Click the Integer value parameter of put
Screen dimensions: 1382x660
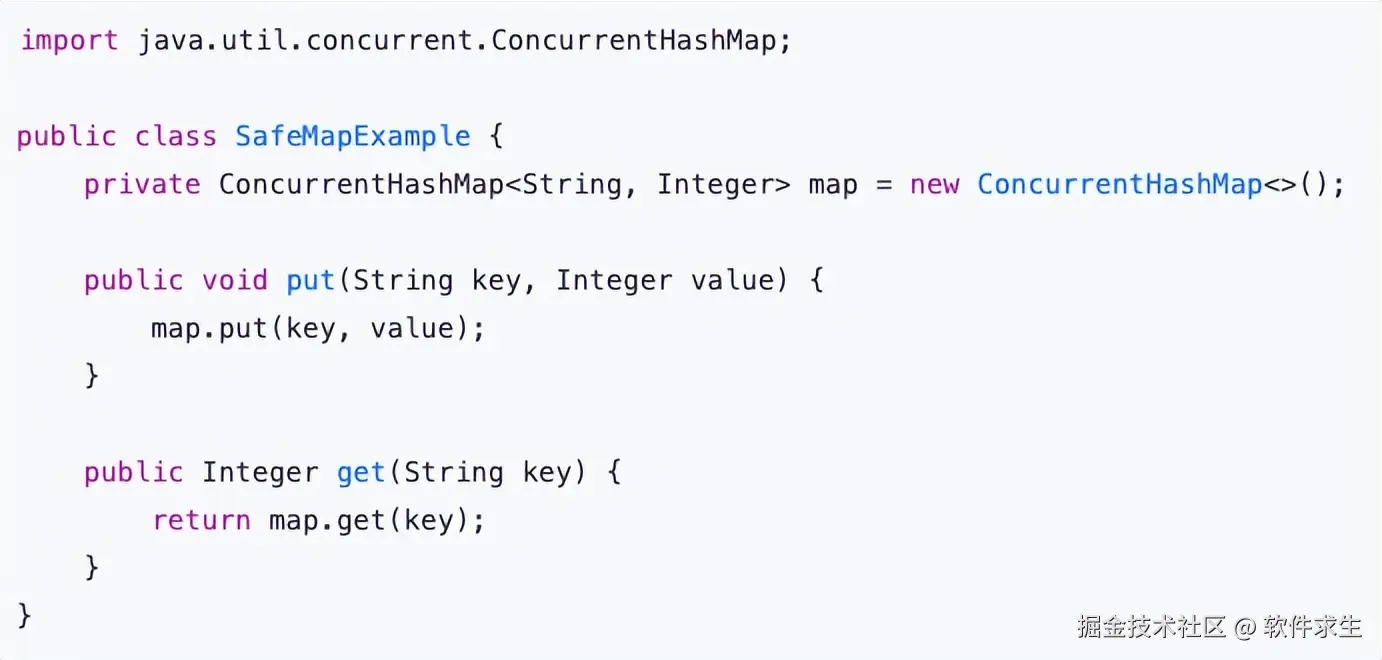coord(664,281)
